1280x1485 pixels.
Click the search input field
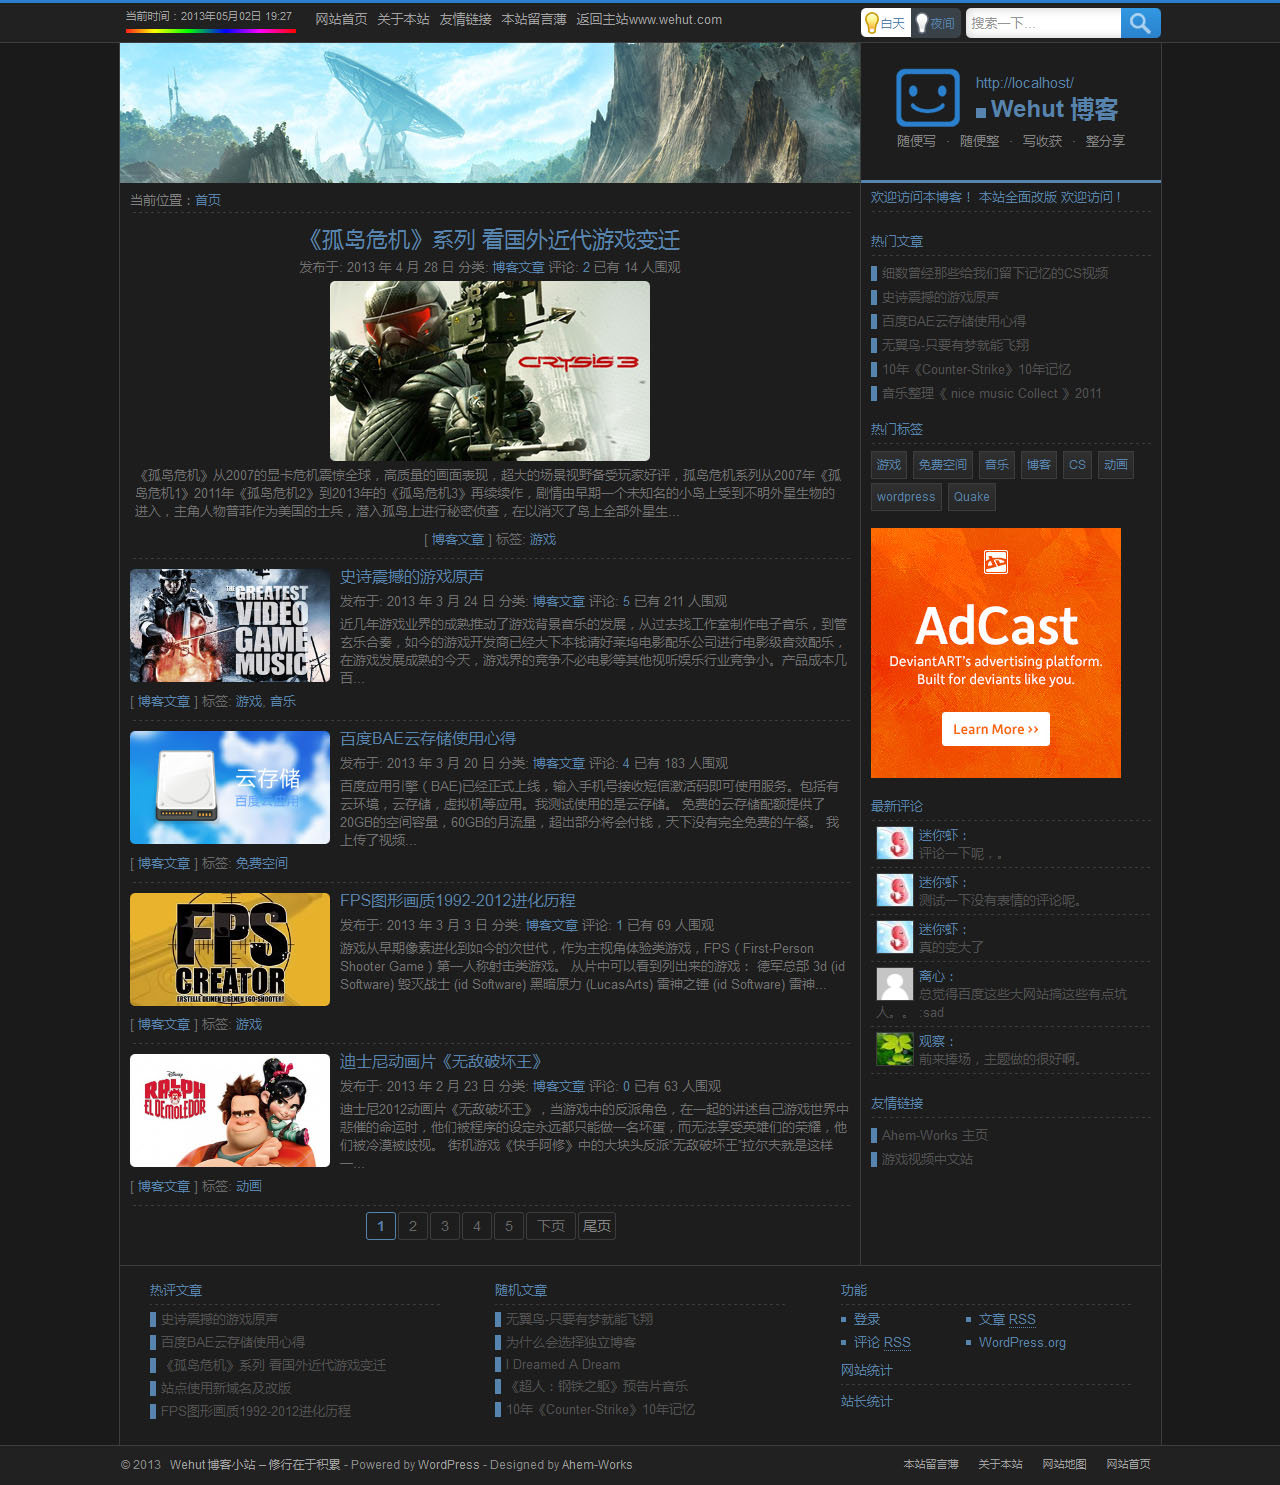[1043, 23]
